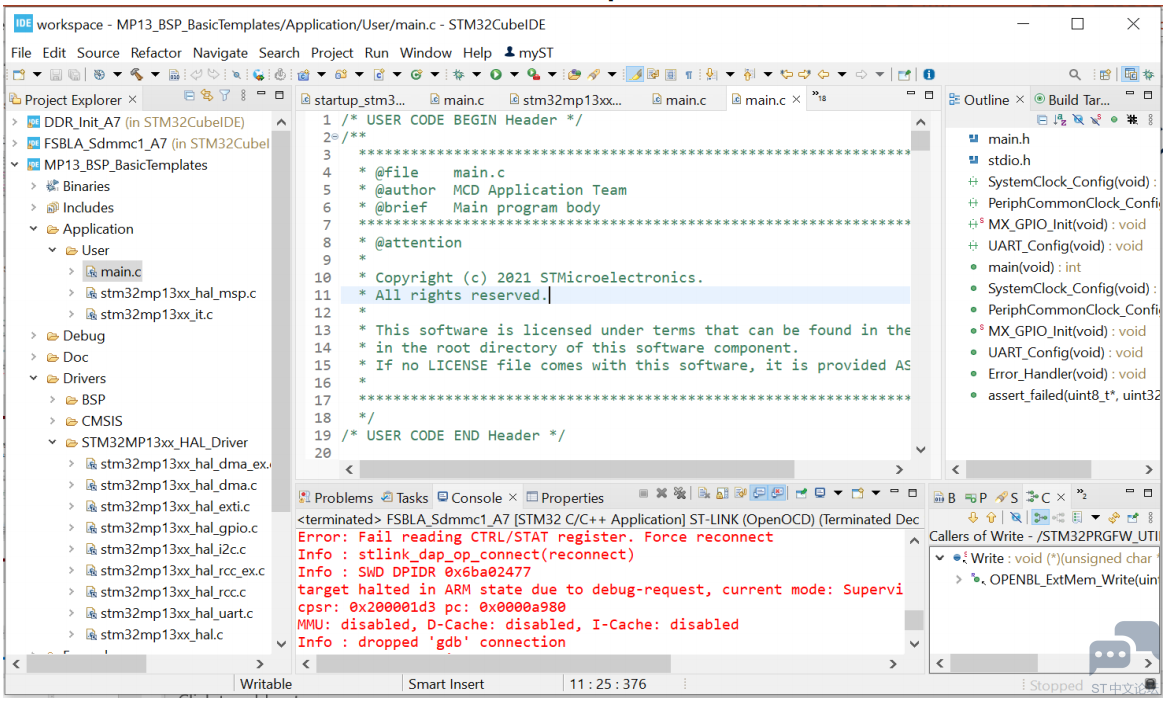Click the Run with red toolbox icon
This screenshot has width=1168, height=704.
pos(533,74)
